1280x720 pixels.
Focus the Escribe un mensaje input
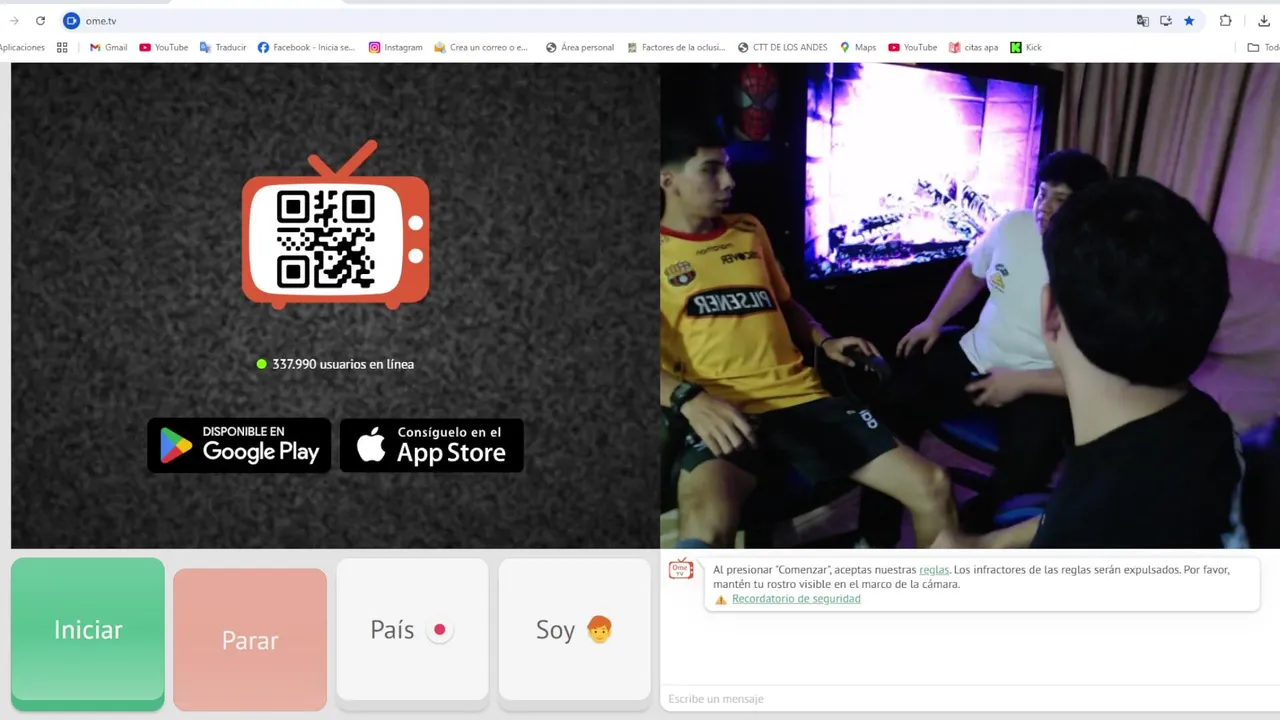click(968, 698)
